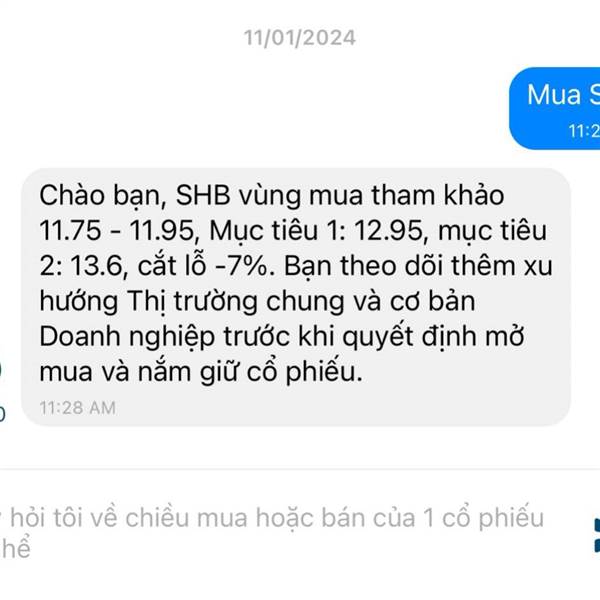This screenshot has width=600, height=600.
Task: Tap the words 'Thị trường chung' in reply
Action: coord(236,302)
